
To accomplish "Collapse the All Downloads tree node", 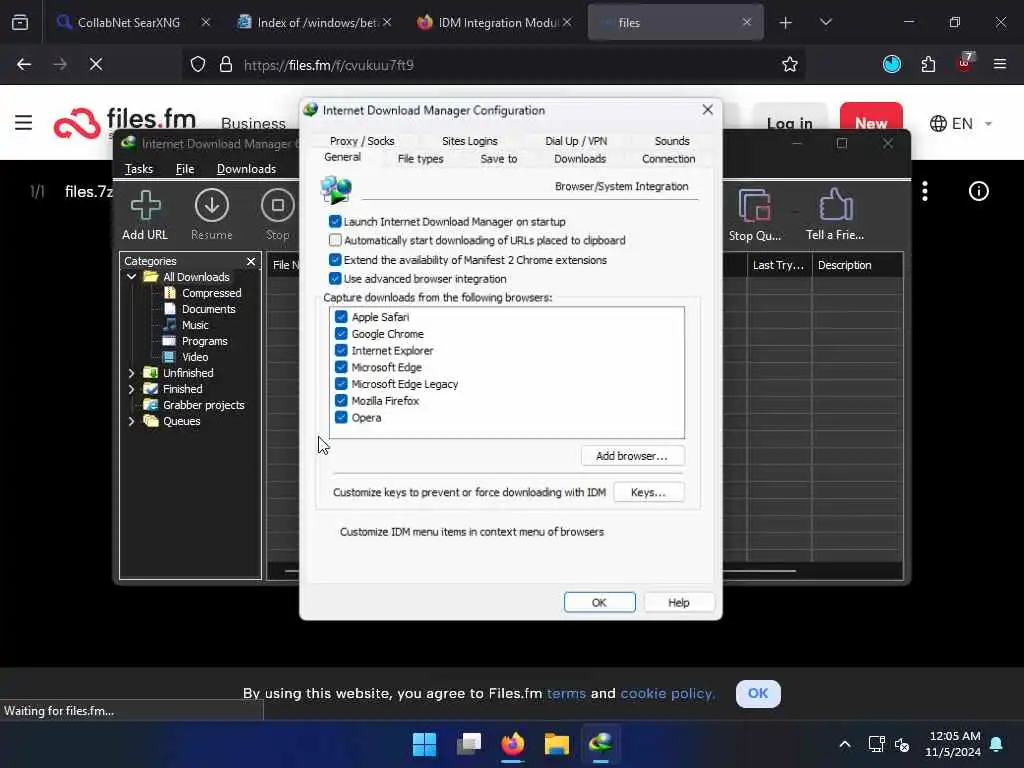I will click(131, 277).
